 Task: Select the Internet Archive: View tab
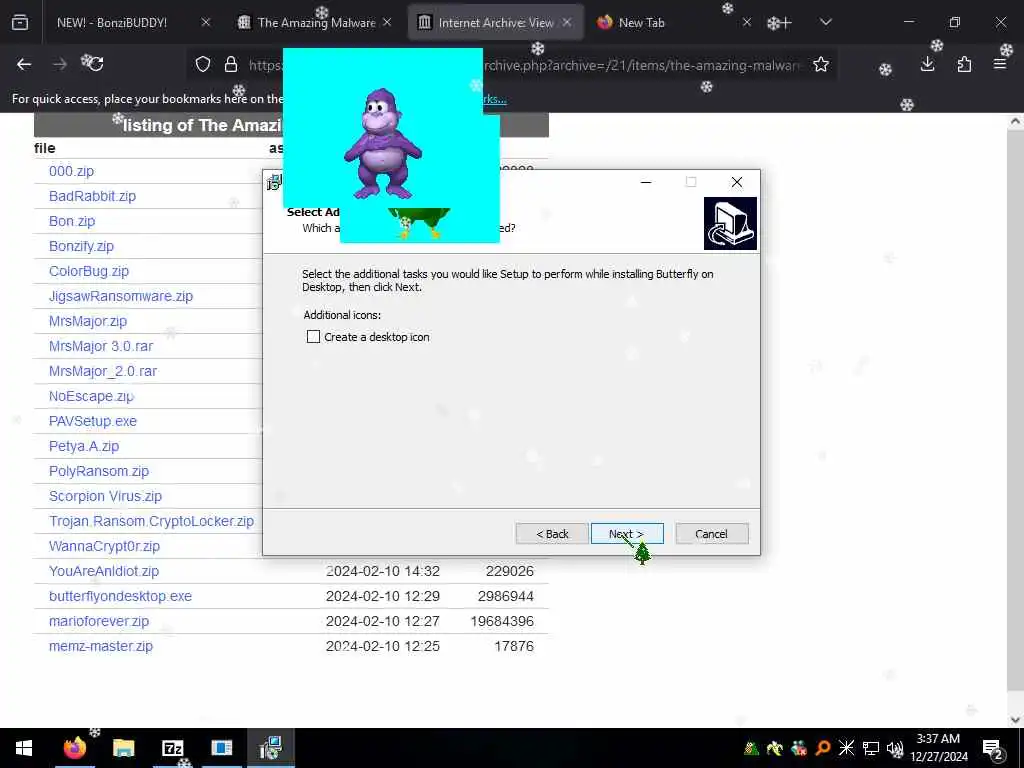point(496,22)
